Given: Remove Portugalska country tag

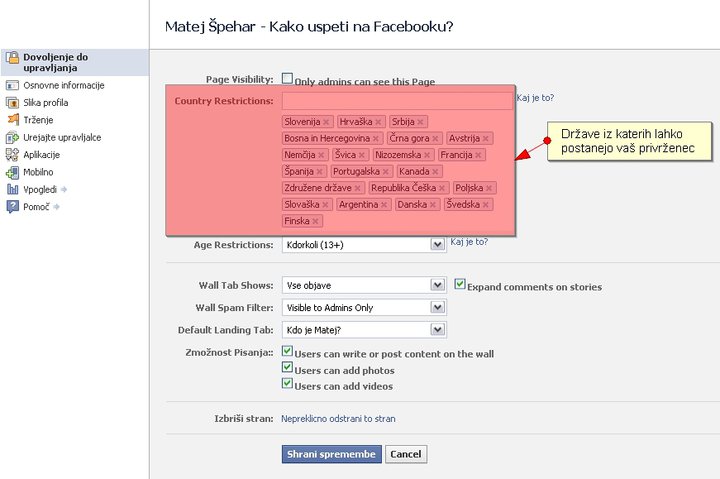Looking at the screenshot, I should 386,172.
